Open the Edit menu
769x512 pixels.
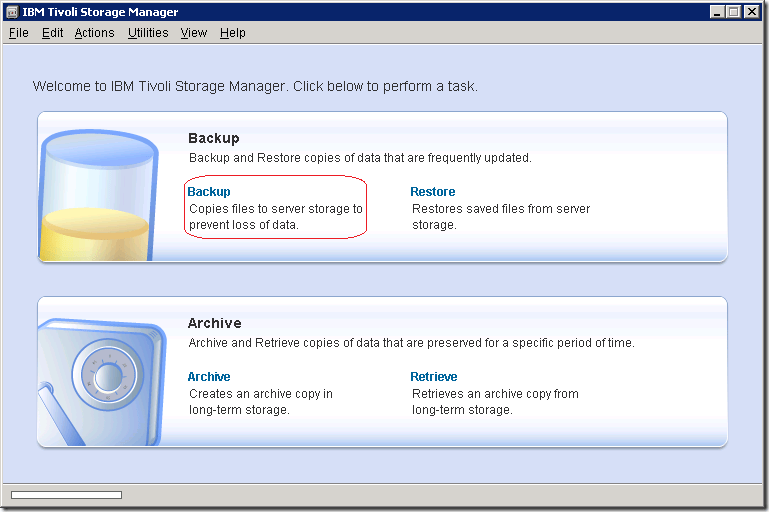(52, 33)
